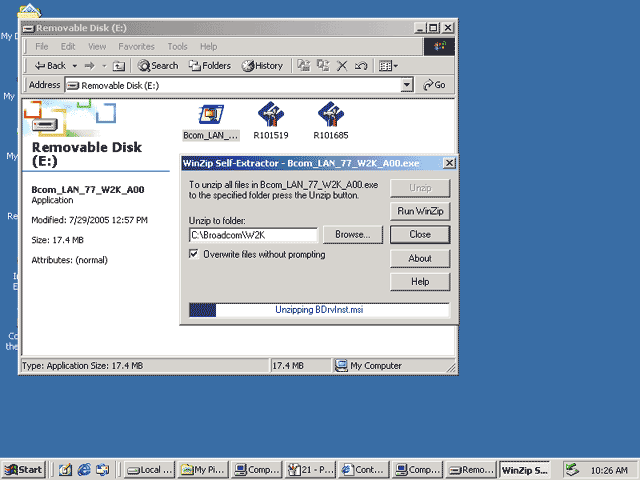This screenshot has width=640, height=480.
Task: Switch to WinZip S... taskbar button
Action: (x=524, y=470)
